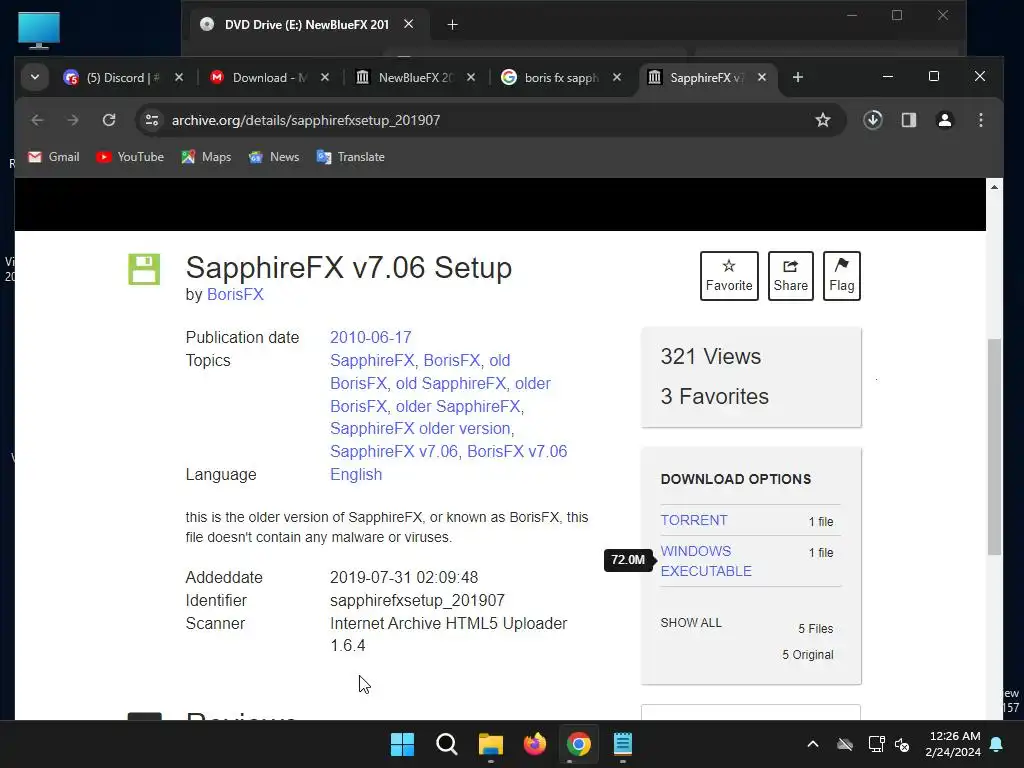Open the notifications bell icon
The image size is (1024, 768).
point(997,744)
